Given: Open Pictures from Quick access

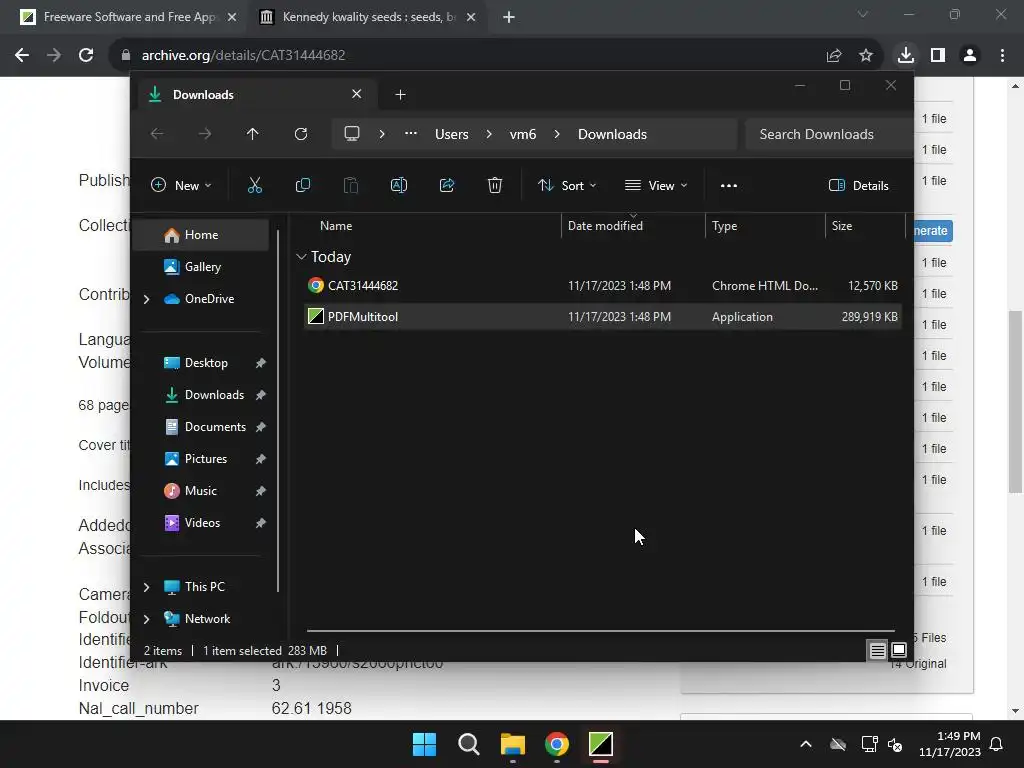Looking at the screenshot, I should coord(206,459).
